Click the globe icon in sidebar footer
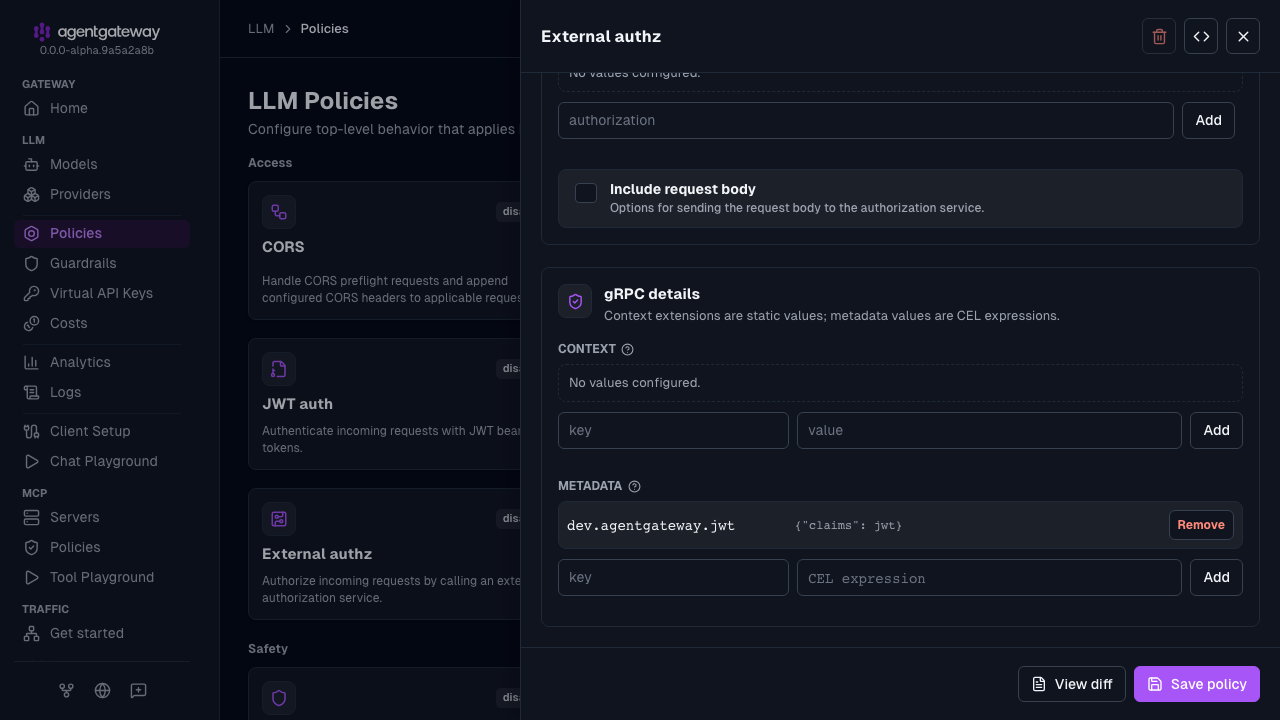Image resolution: width=1280 pixels, height=720 pixels. (102, 690)
